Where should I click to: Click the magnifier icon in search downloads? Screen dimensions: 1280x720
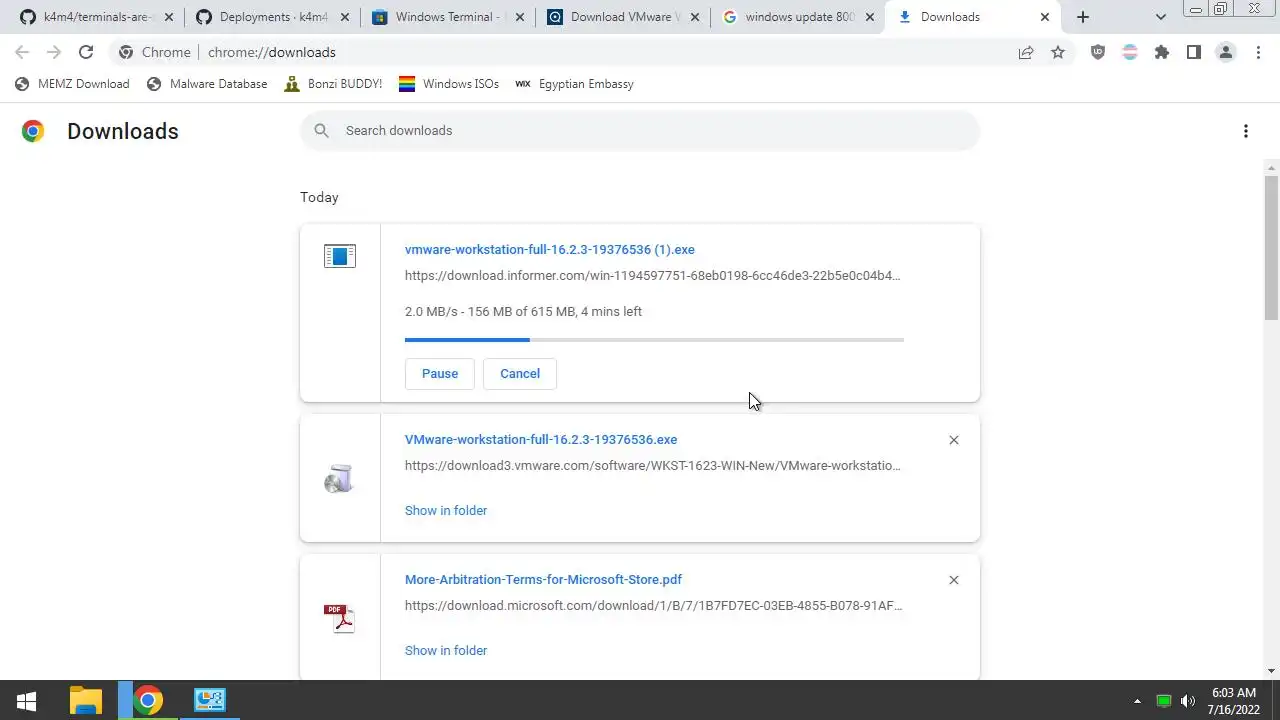coord(321,131)
